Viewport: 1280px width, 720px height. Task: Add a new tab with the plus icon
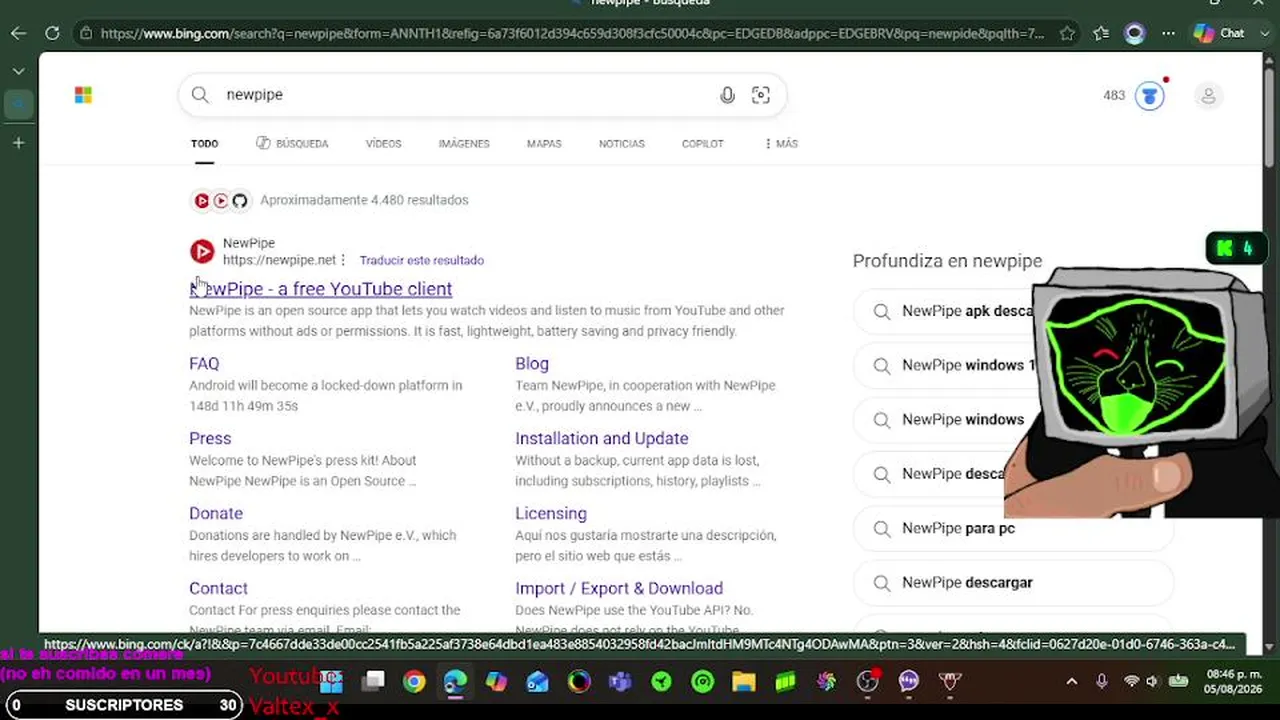click(x=18, y=143)
